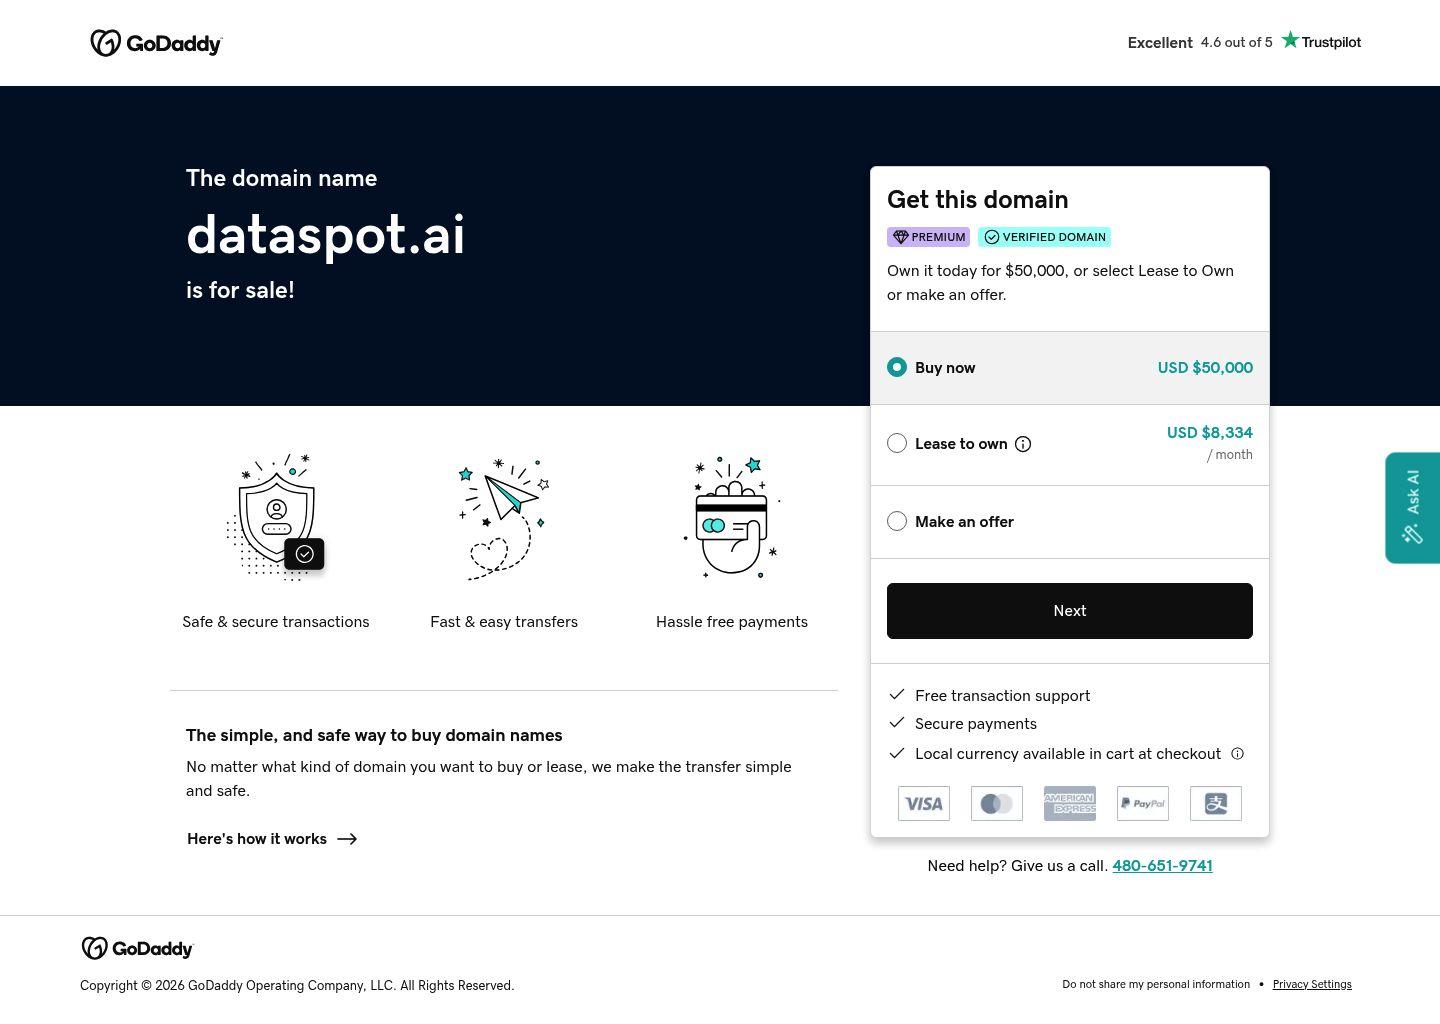
Task: Click the GoDaddy logo in the footer
Action: pyautogui.click(x=137, y=948)
